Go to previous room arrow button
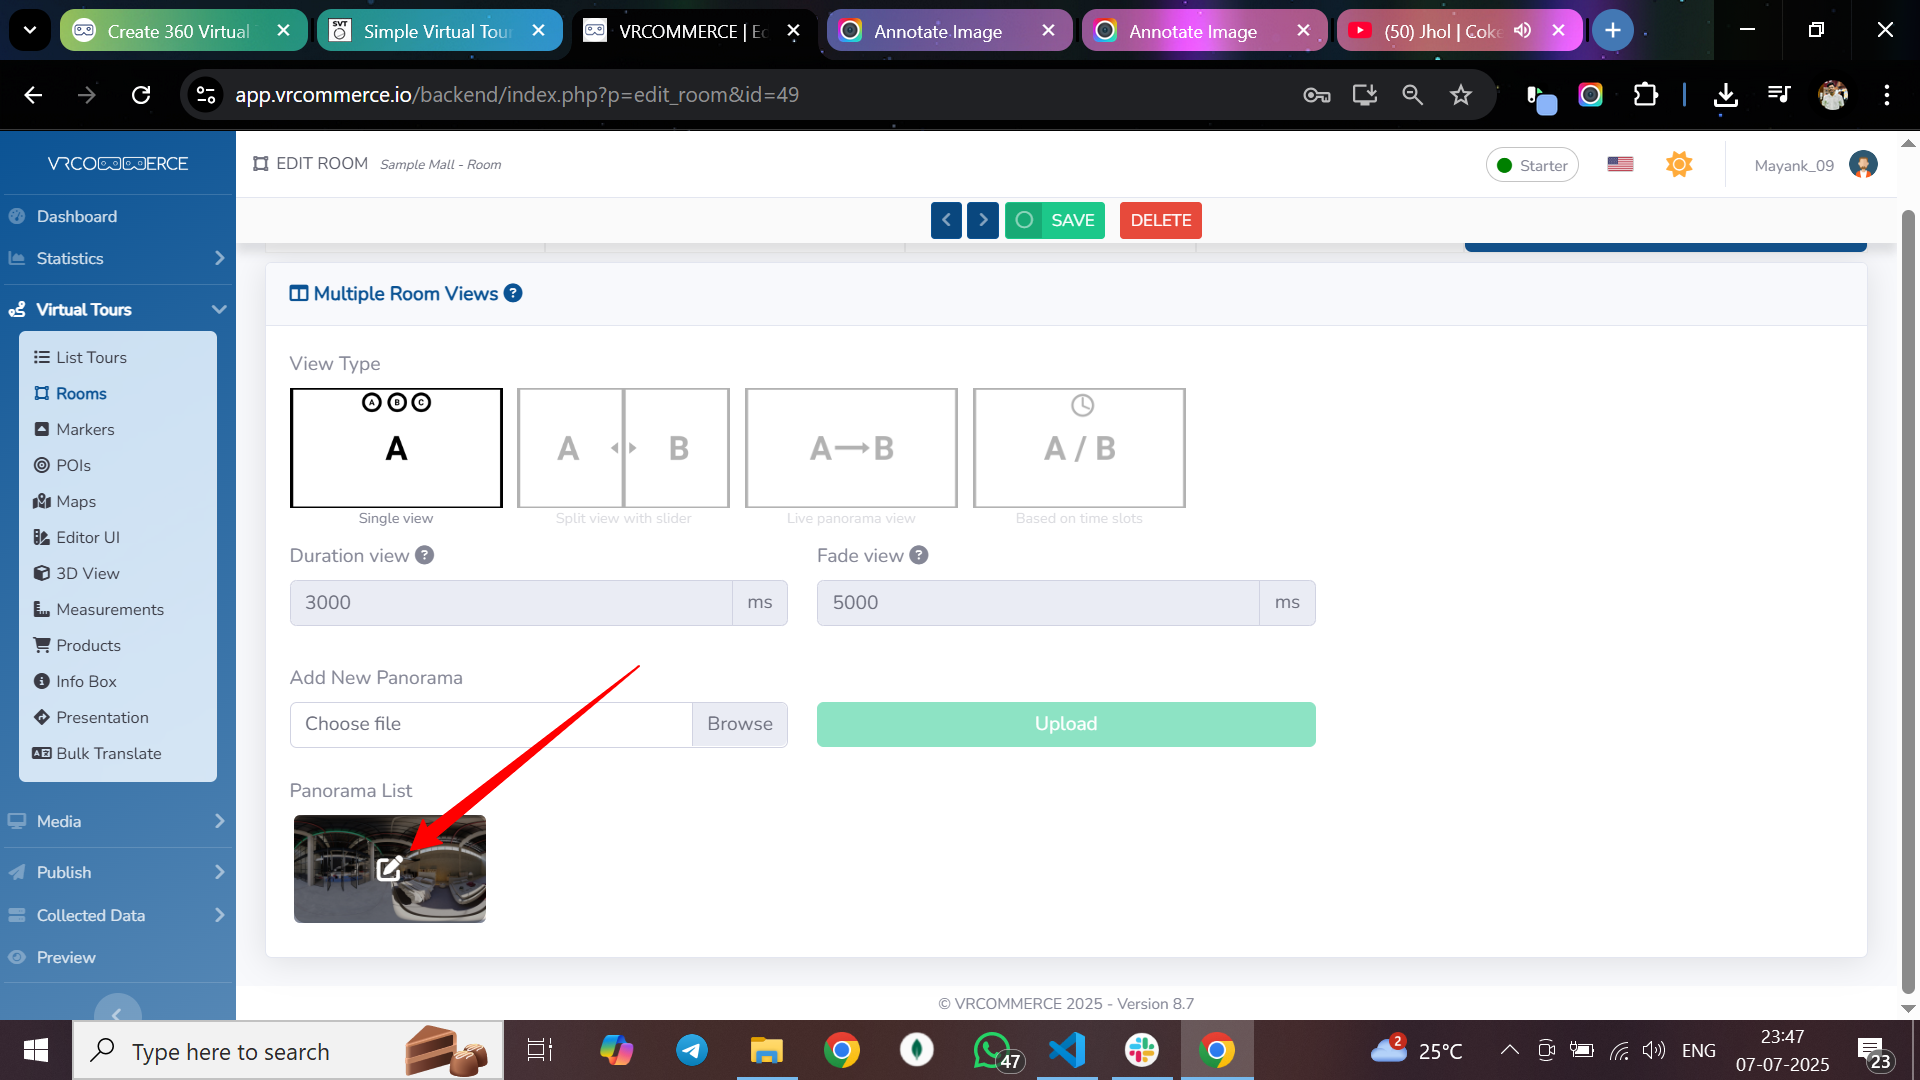 tap(946, 220)
